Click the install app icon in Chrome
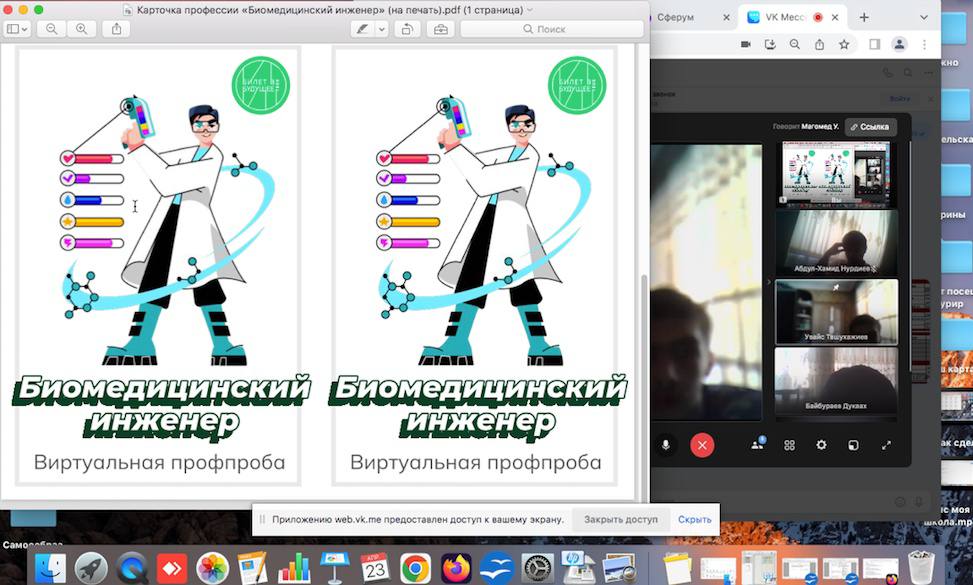This screenshot has height=585, width=973. [x=770, y=44]
